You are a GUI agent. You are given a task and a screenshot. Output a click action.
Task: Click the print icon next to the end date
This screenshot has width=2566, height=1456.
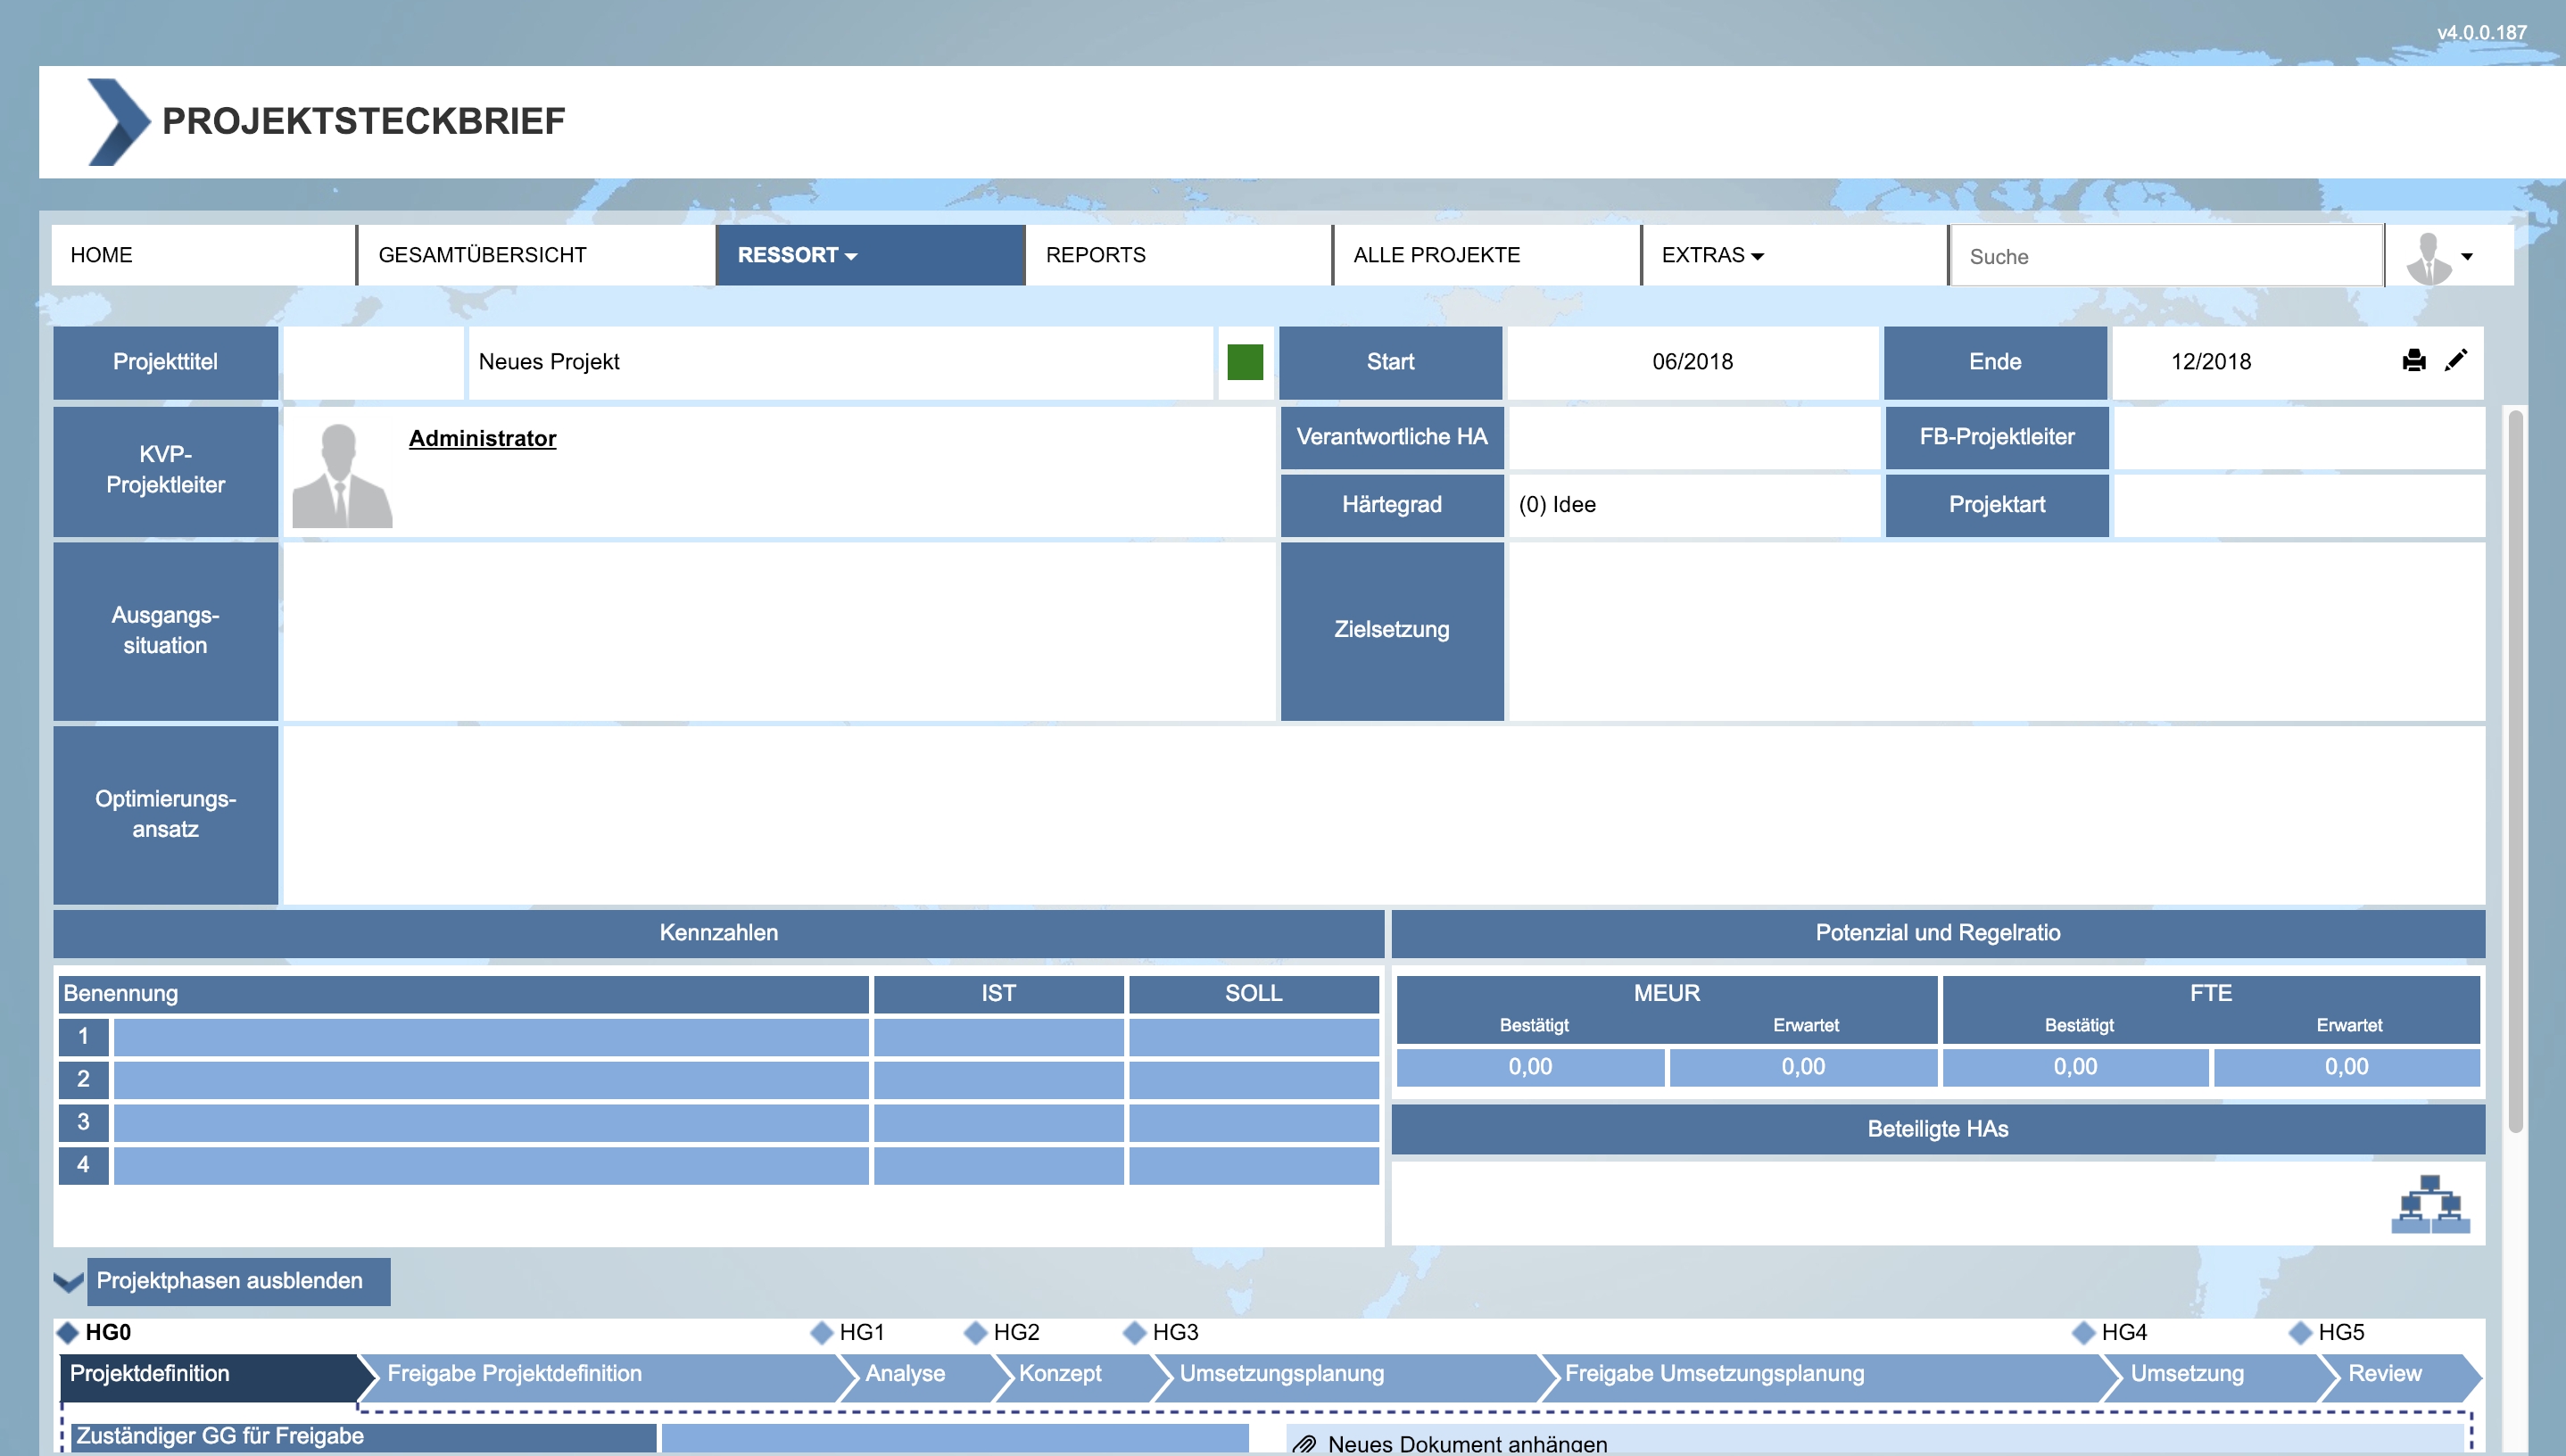(2413, 361)
